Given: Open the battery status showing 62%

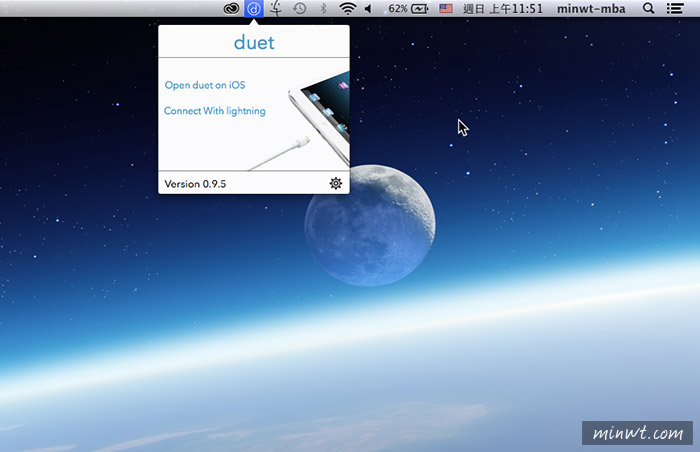Looking at the screenshot, I should tap(408, 8).
